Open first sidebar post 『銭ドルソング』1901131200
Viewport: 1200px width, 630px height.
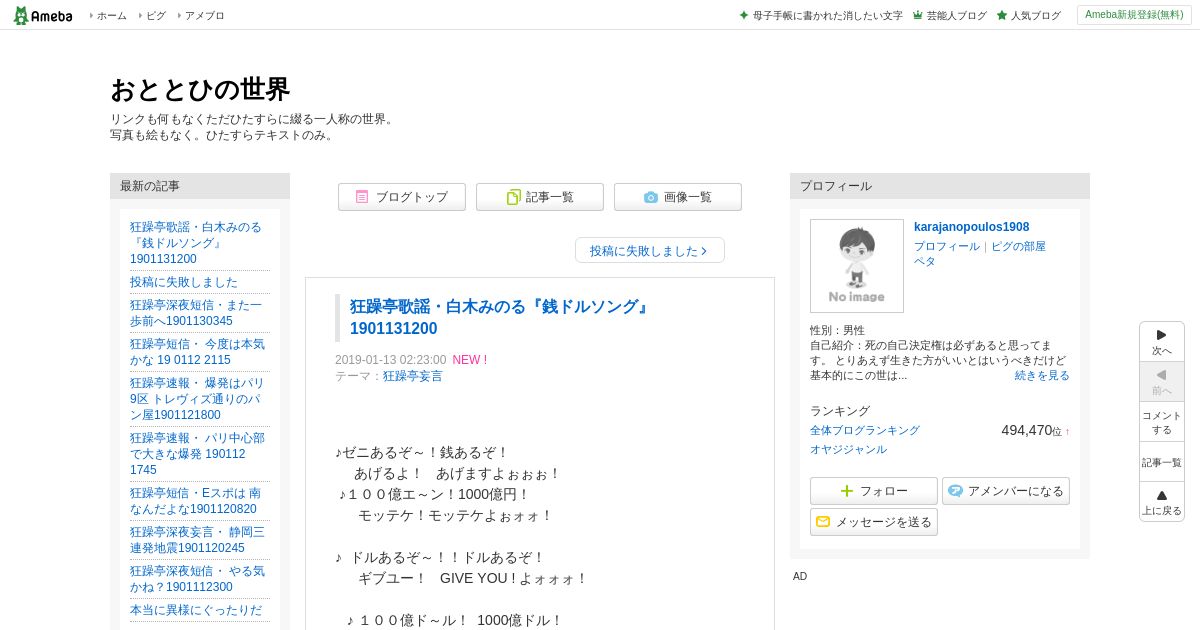pos(196,243)
